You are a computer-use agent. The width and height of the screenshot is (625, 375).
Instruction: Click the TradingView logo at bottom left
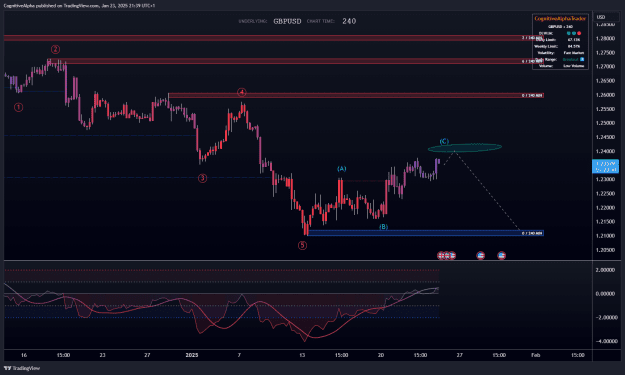click(x=22, y=368)
